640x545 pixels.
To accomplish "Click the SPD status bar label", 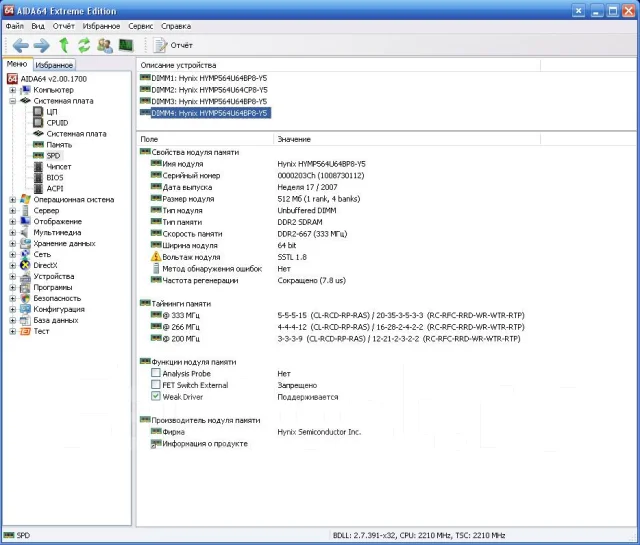I will 23,535.
